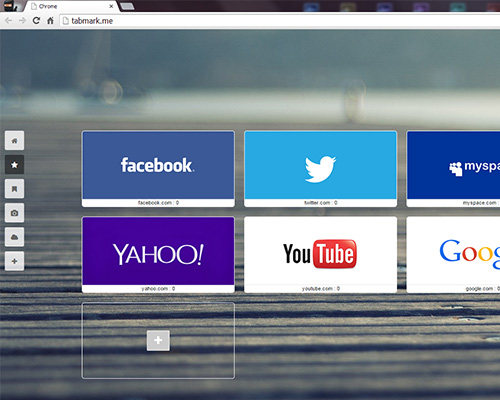The image size is (500, 400).
Task: Open the Facebook speed dial tile
Action: (x=158, y=169)
